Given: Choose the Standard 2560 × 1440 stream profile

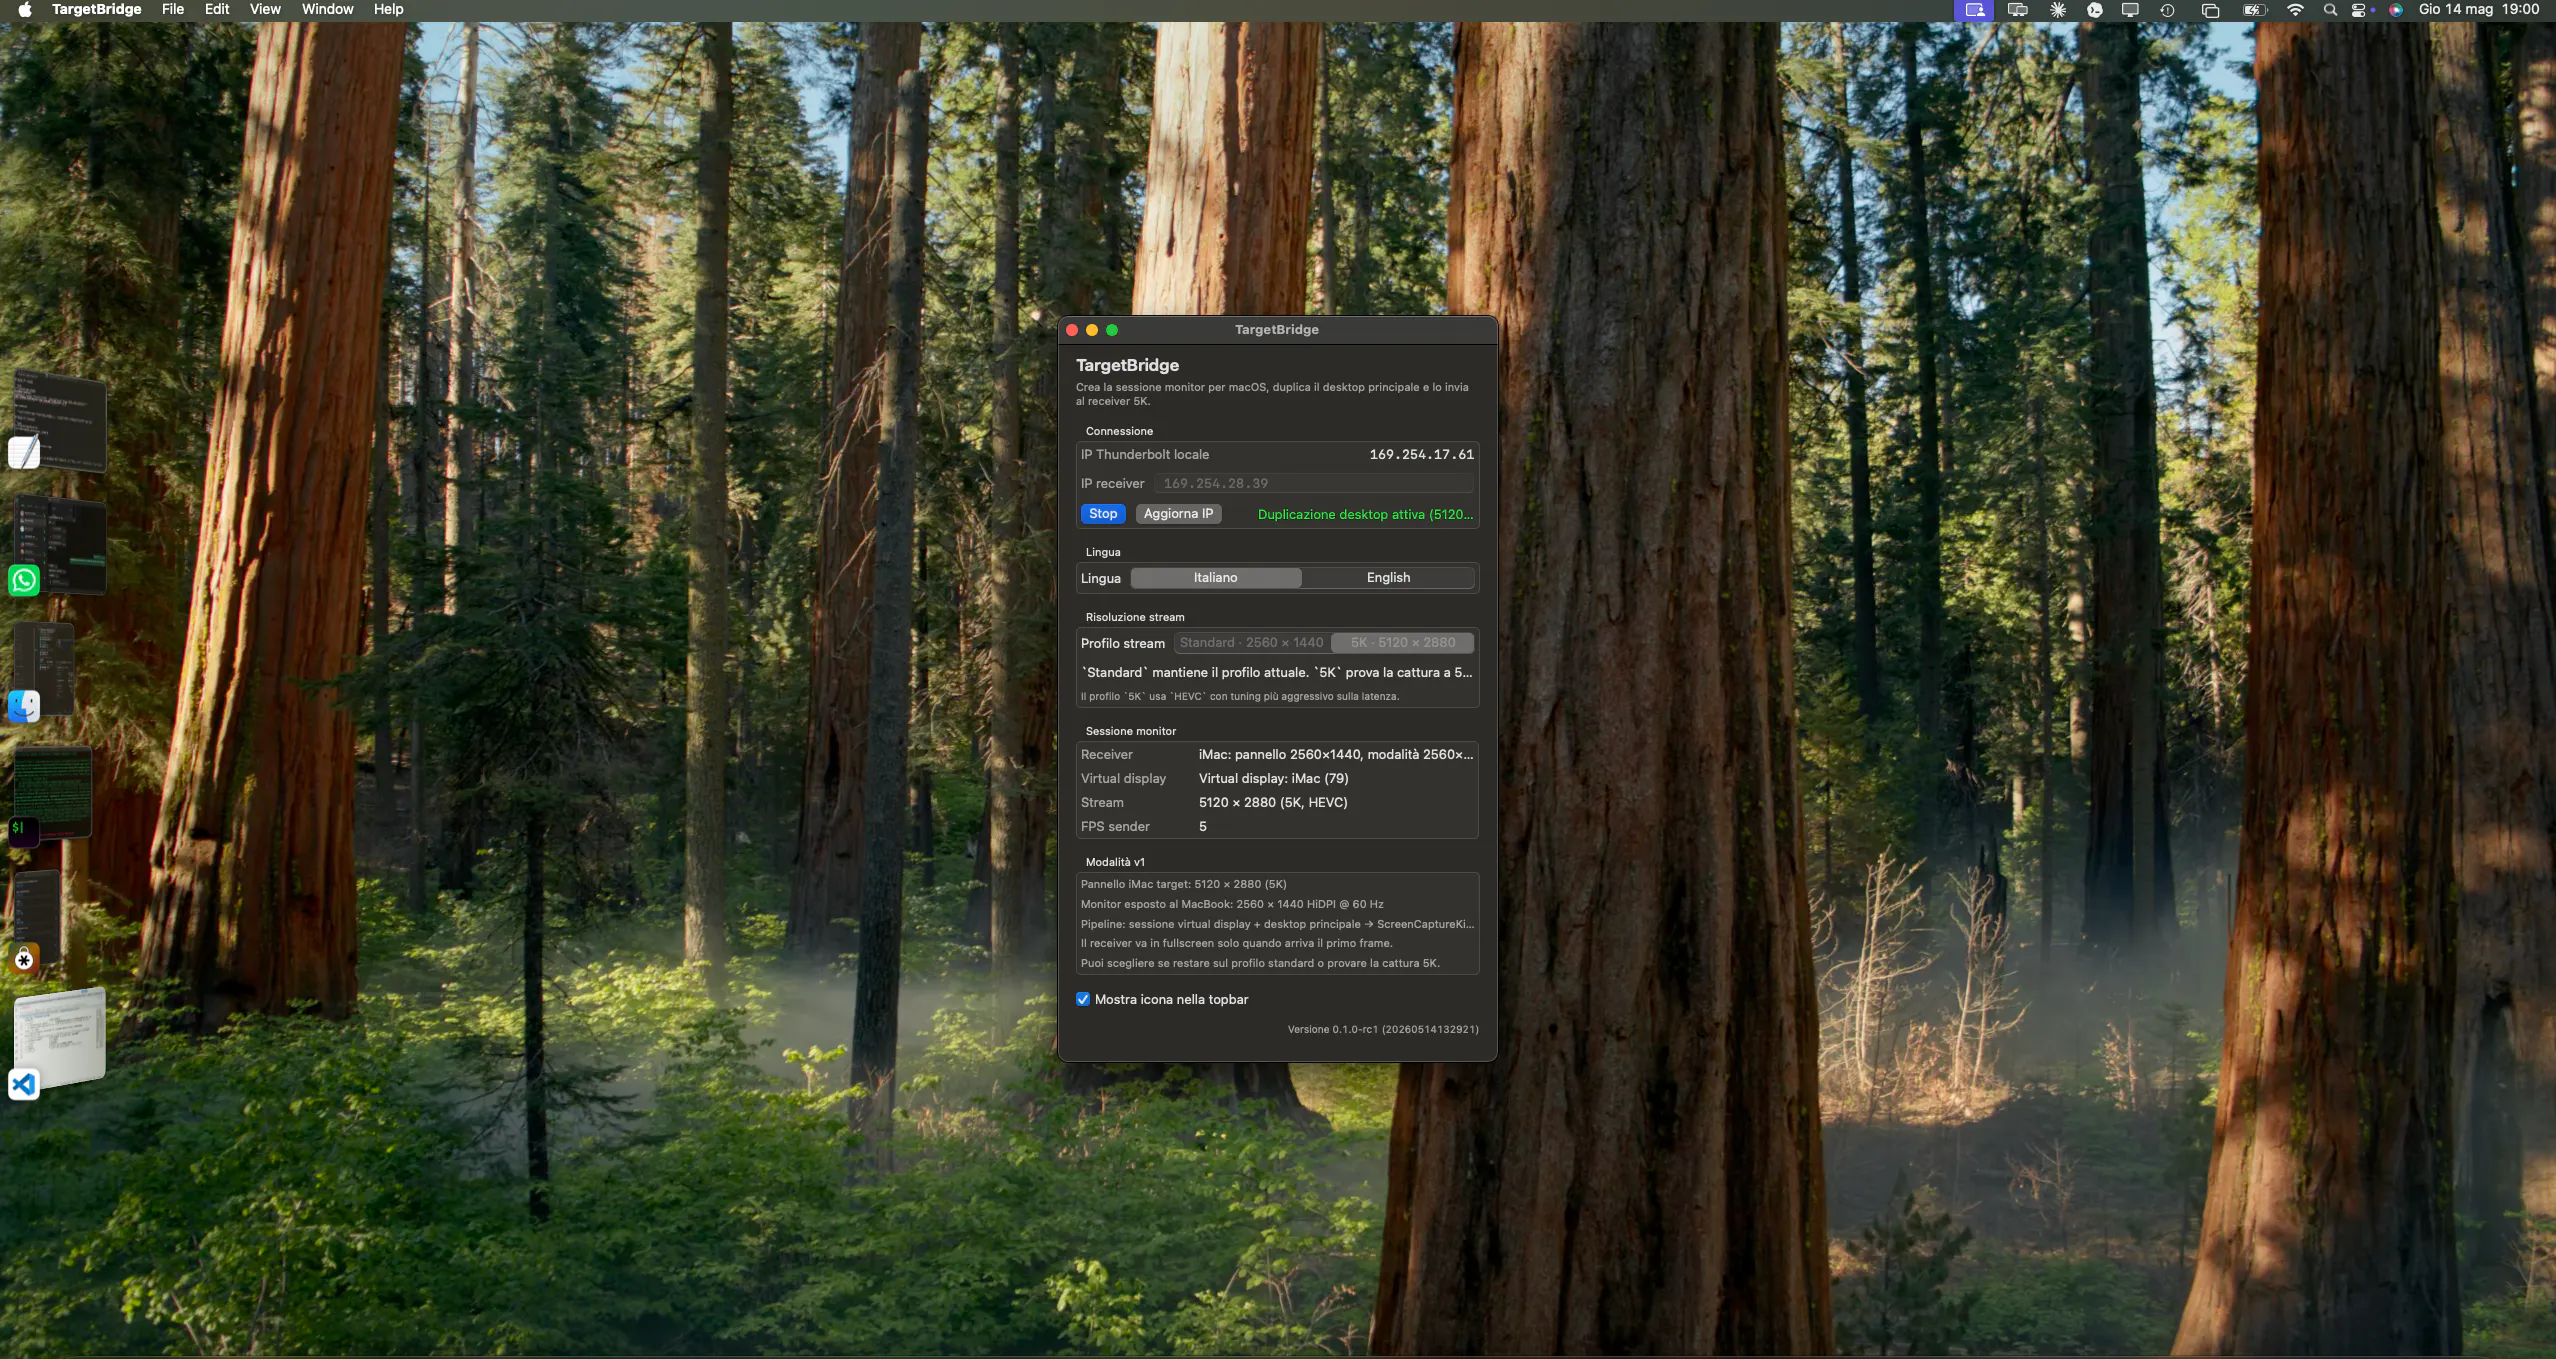Looking at the screenshot, I should [1251, 642].
